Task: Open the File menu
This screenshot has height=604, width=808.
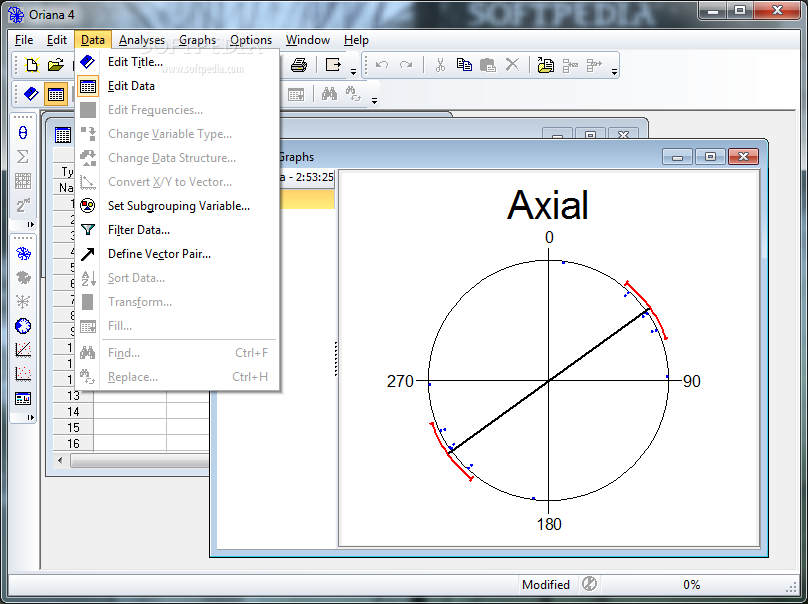Action: click(x=24, y=40)
